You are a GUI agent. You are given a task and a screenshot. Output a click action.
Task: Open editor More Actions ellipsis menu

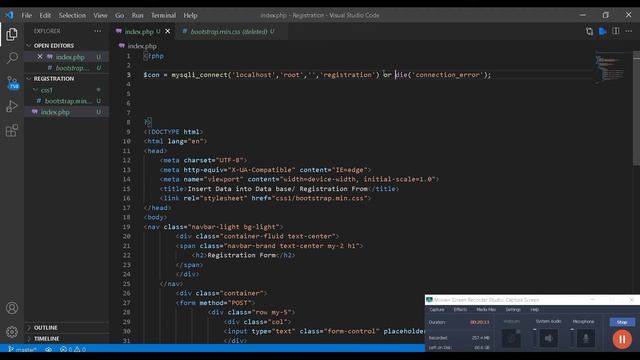tap(629, 31)
